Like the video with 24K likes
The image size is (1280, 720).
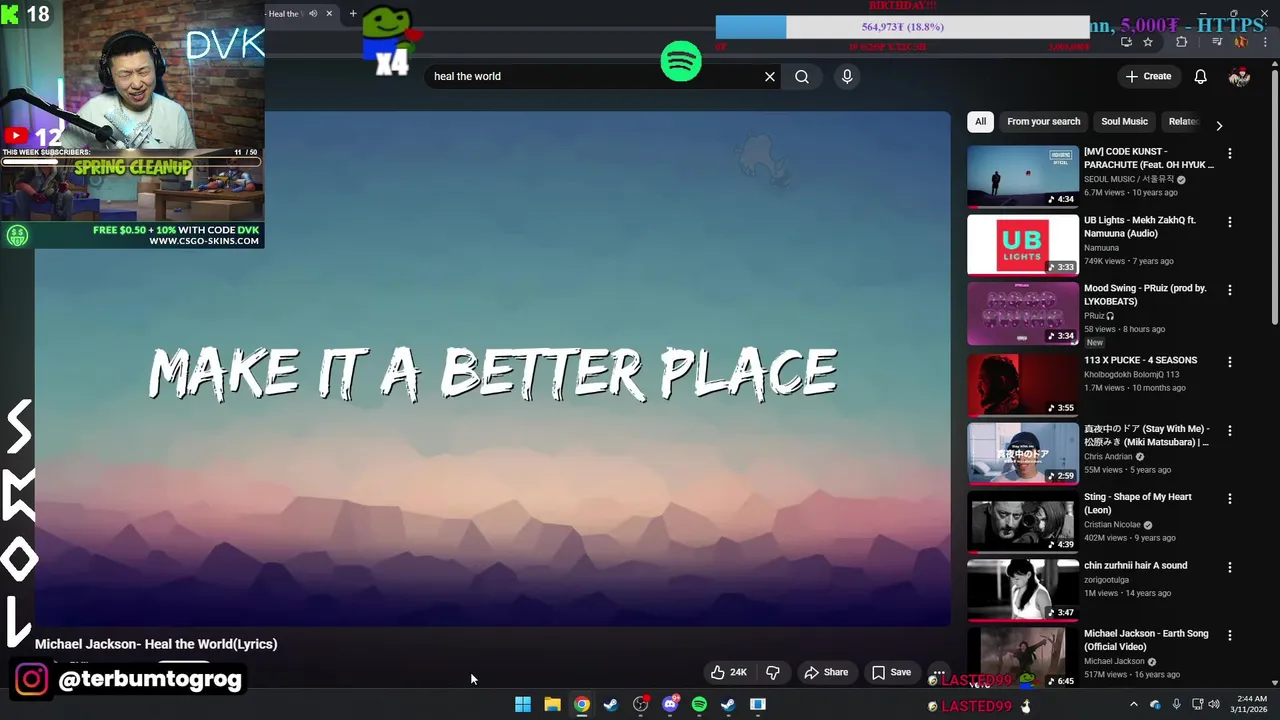coord(729,672)
